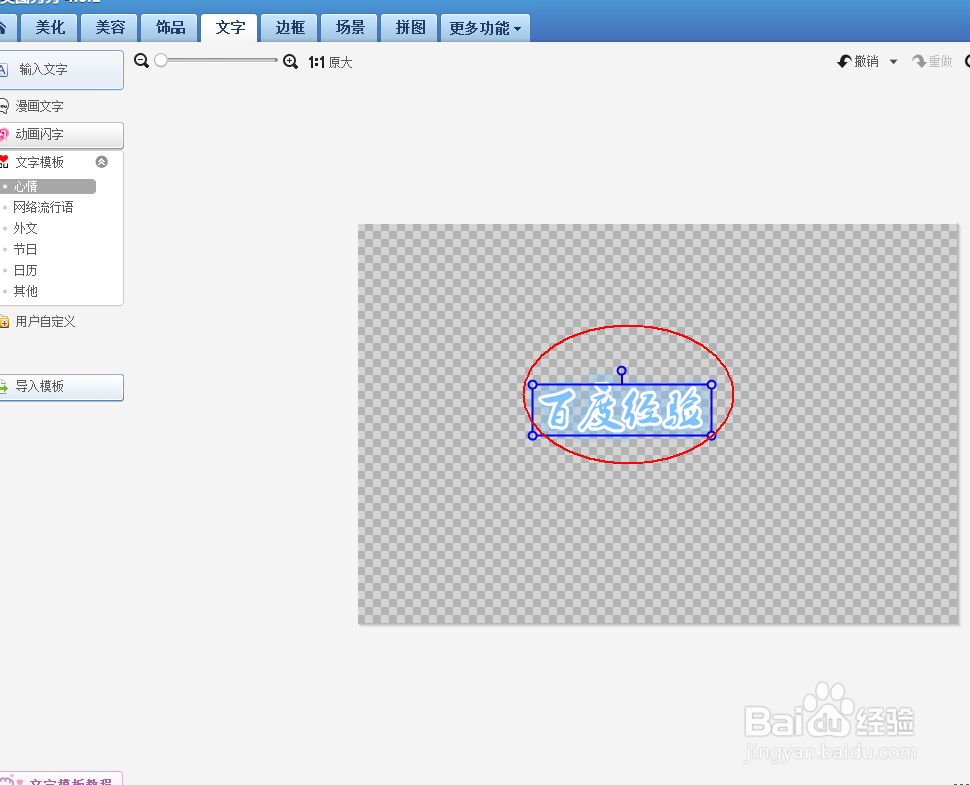This screenshot has height=785, width=970.
Task: Open the 场景 tab
Action: click(350, 28)
